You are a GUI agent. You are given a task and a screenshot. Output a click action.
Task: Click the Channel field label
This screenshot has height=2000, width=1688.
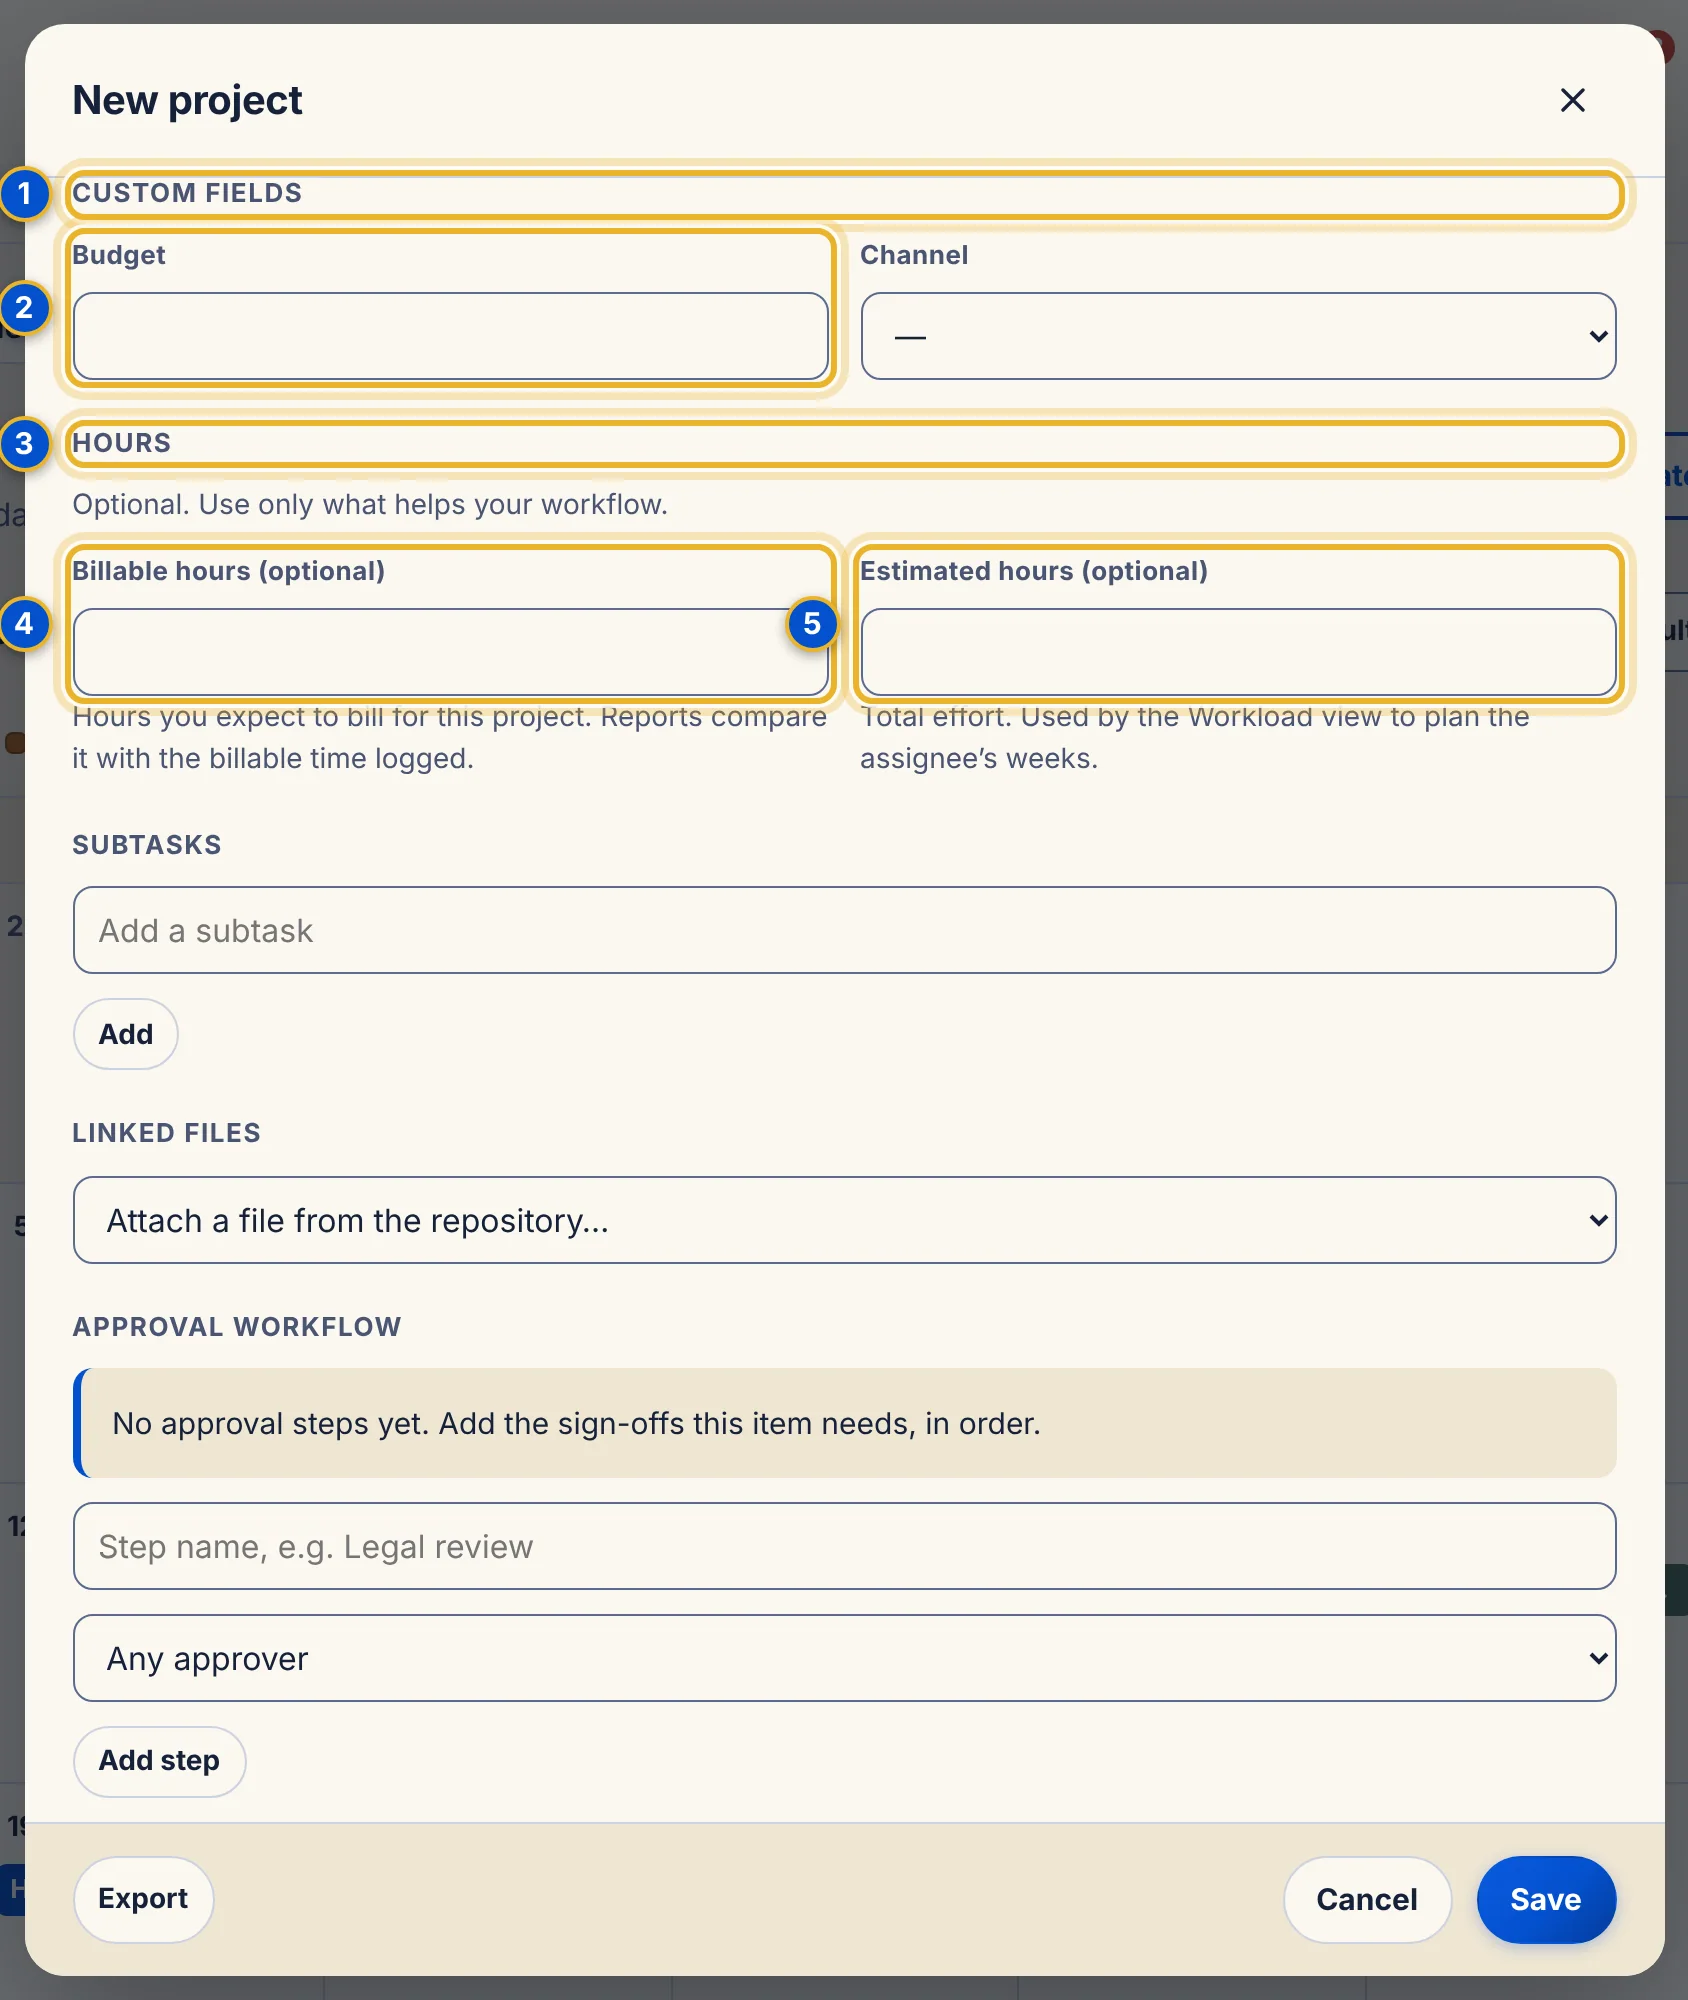914,255
